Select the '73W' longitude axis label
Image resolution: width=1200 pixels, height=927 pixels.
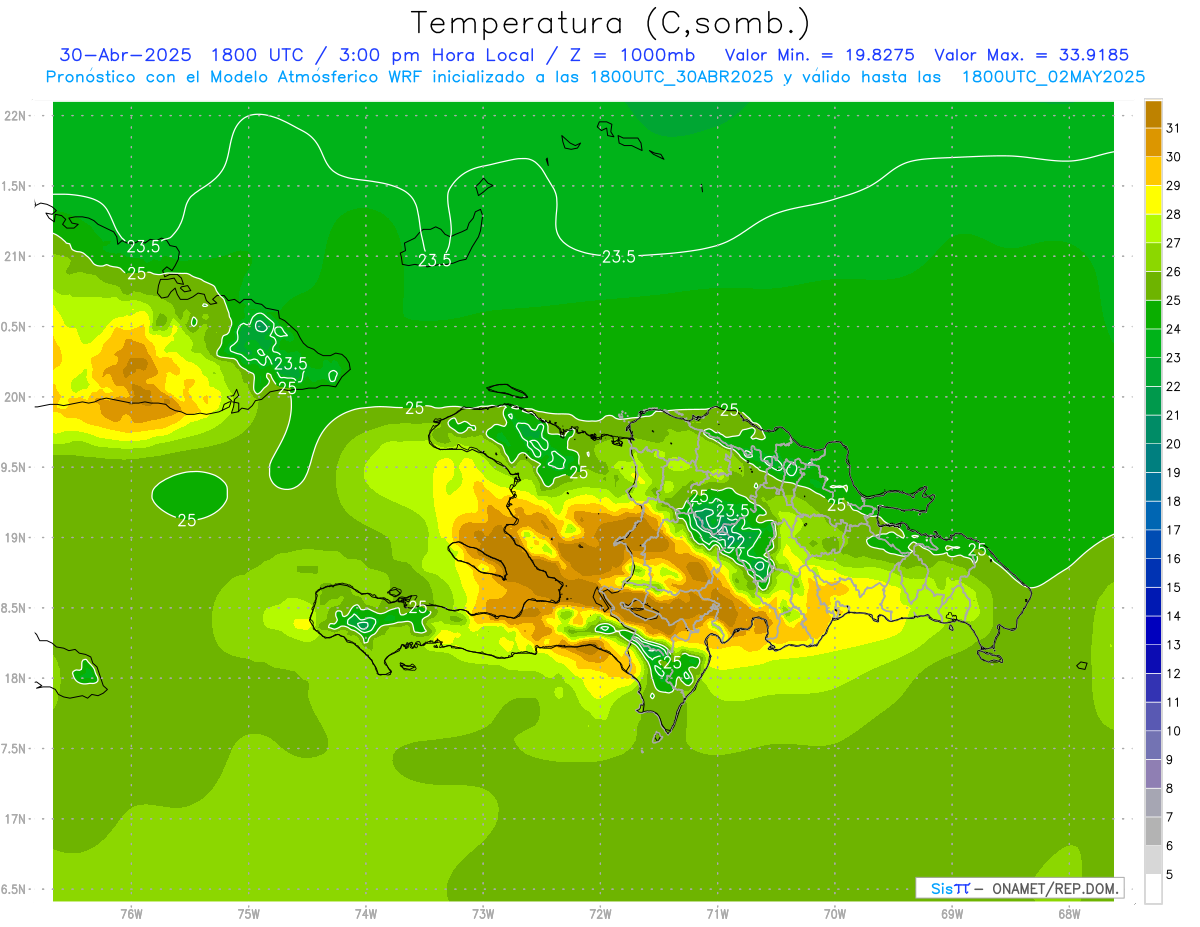click(x=483, y=914)
